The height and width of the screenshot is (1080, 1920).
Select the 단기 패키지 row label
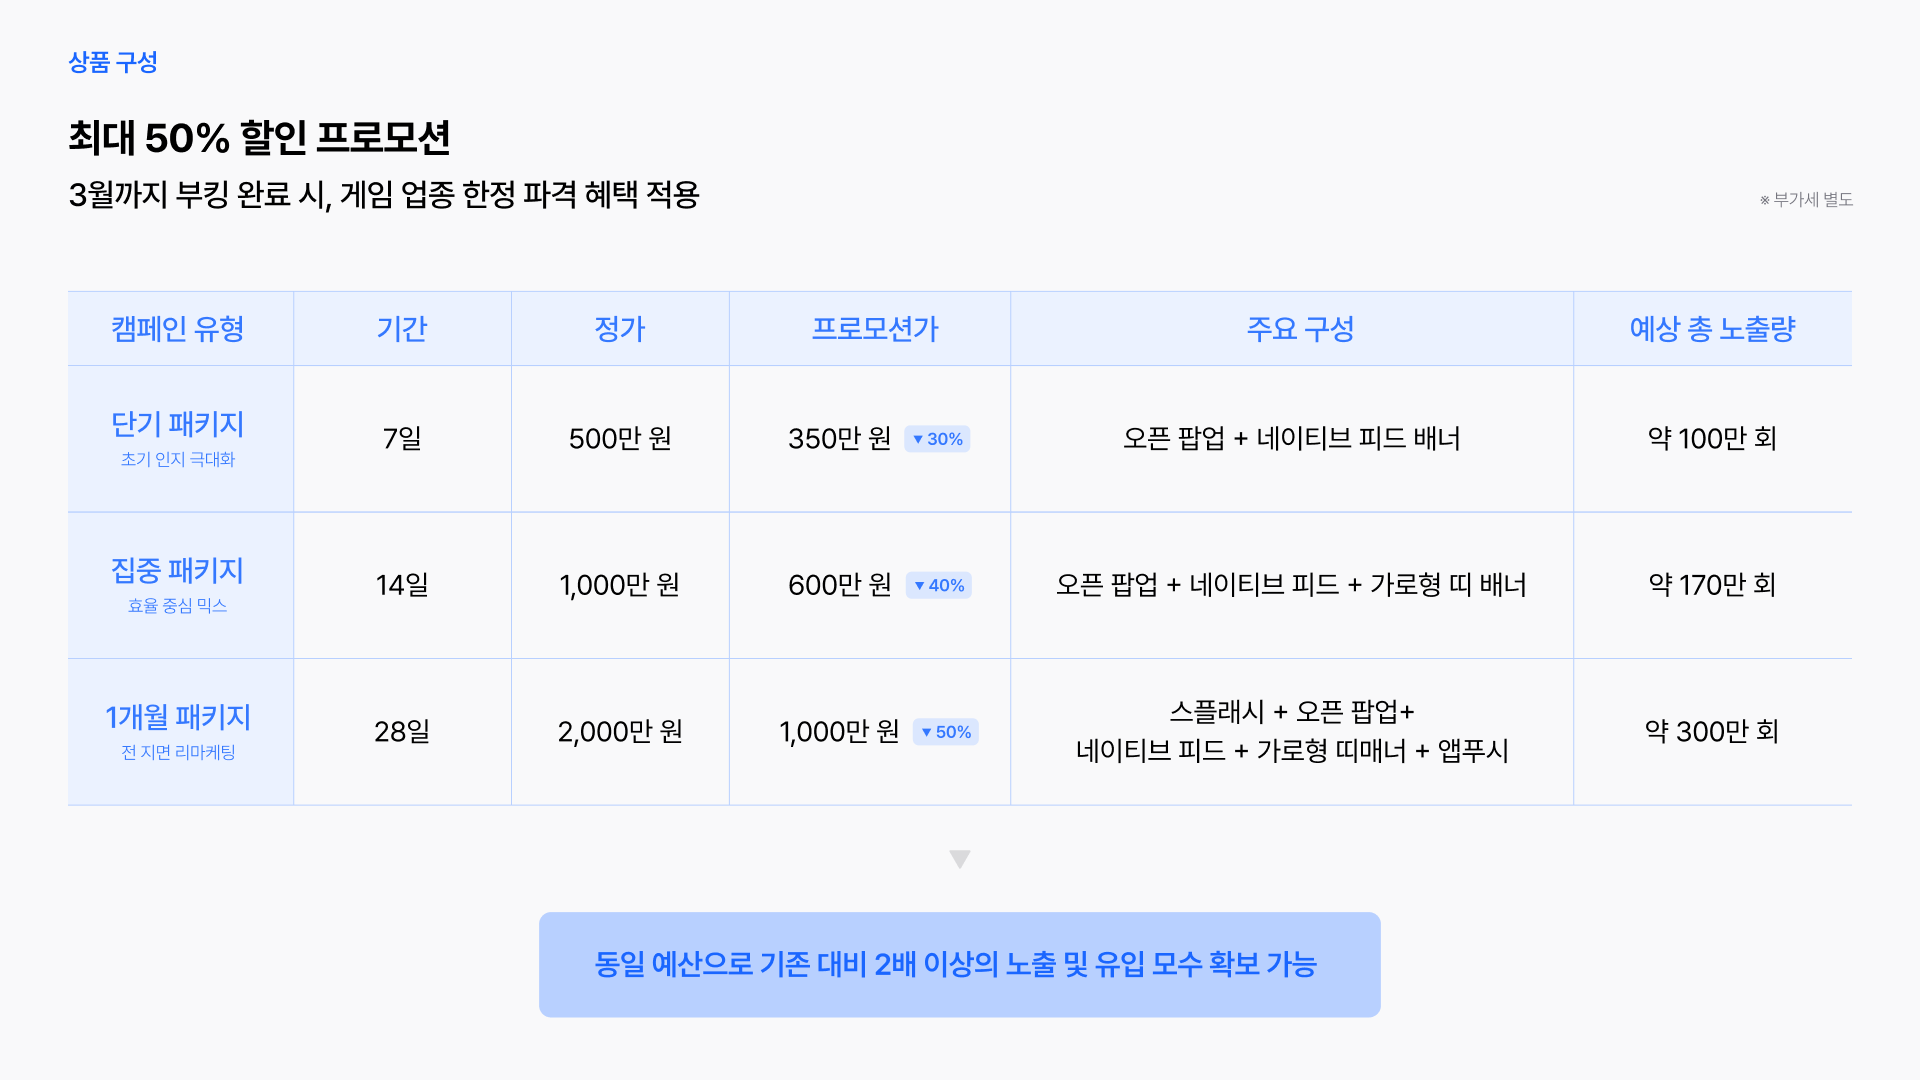178,425
